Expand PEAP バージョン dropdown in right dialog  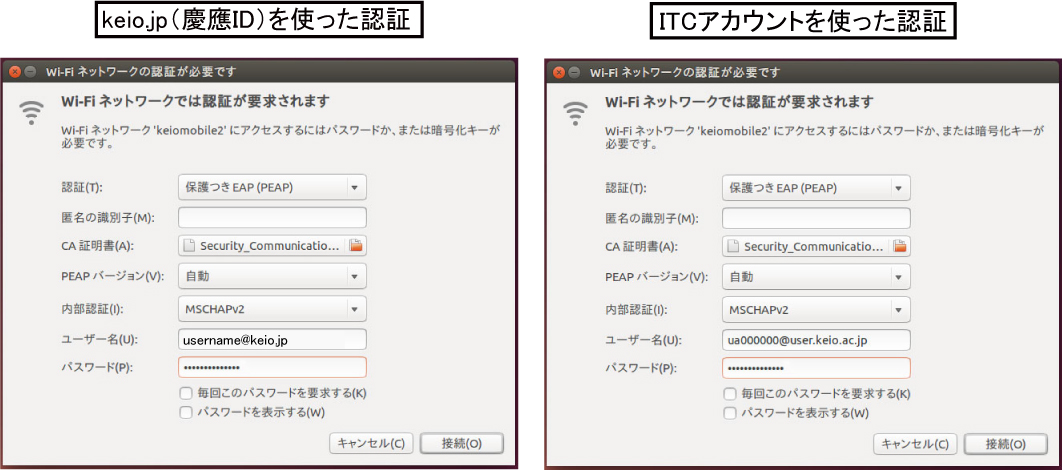click(x=816, y=277)
